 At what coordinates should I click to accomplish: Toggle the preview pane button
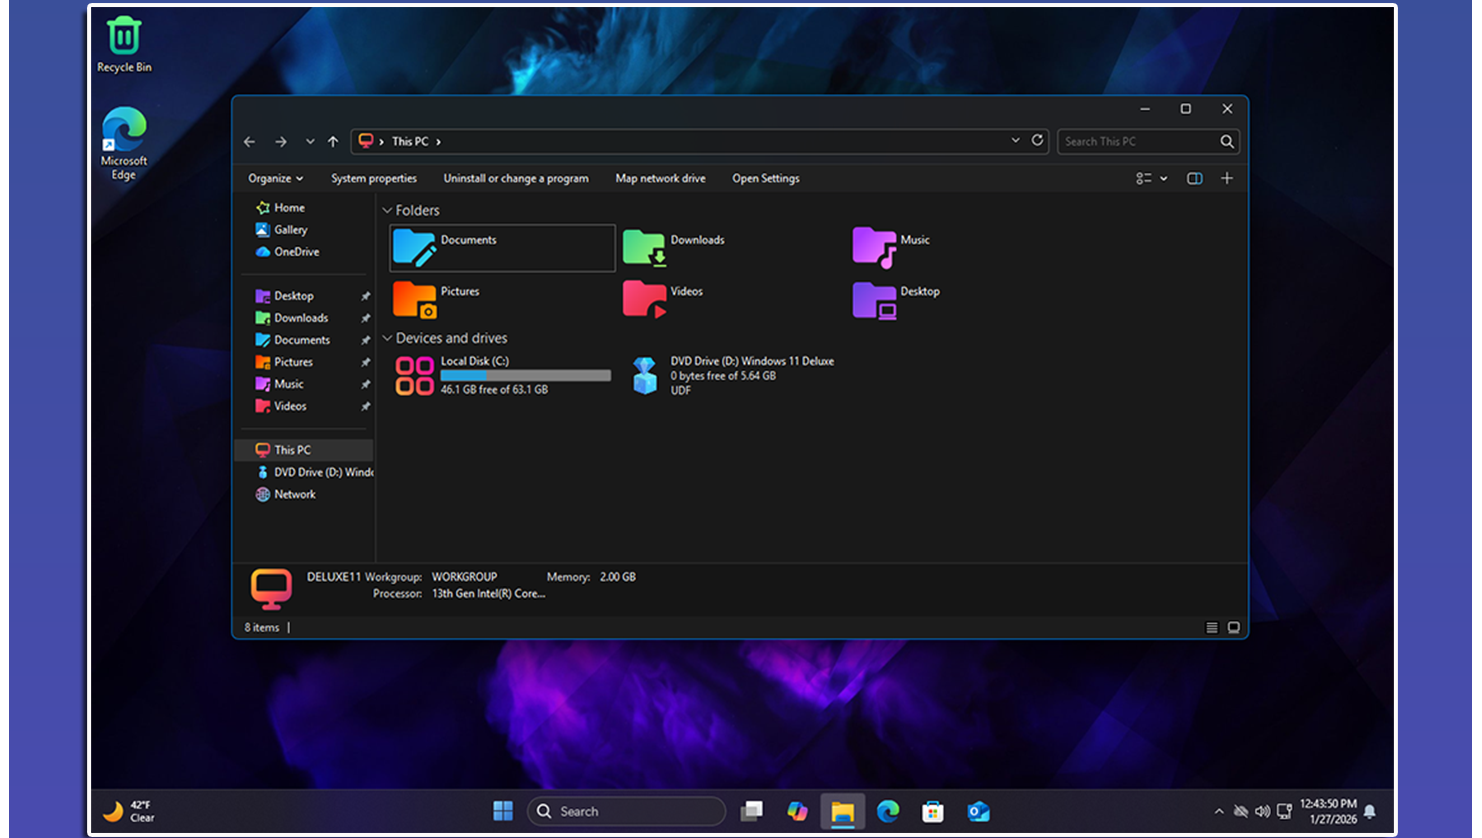pyautogui.click(x=1194, y=179)
